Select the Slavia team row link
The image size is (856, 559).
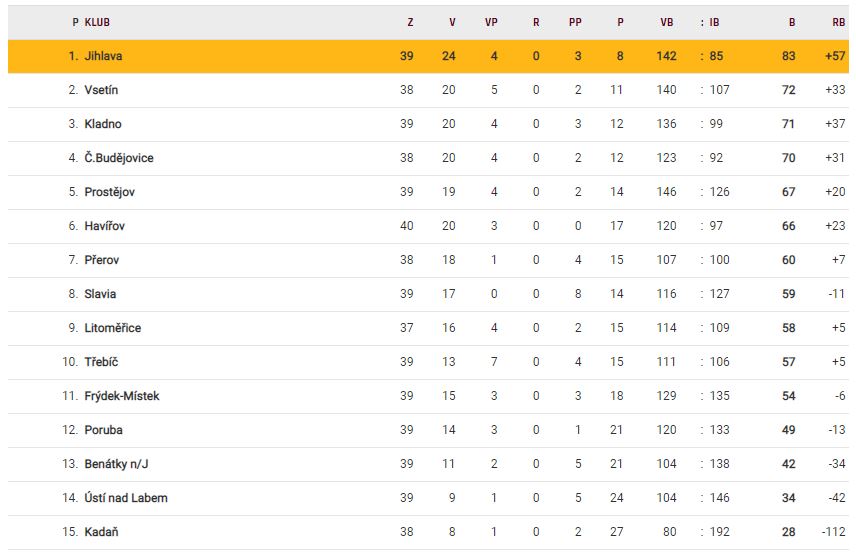(100, 294)
